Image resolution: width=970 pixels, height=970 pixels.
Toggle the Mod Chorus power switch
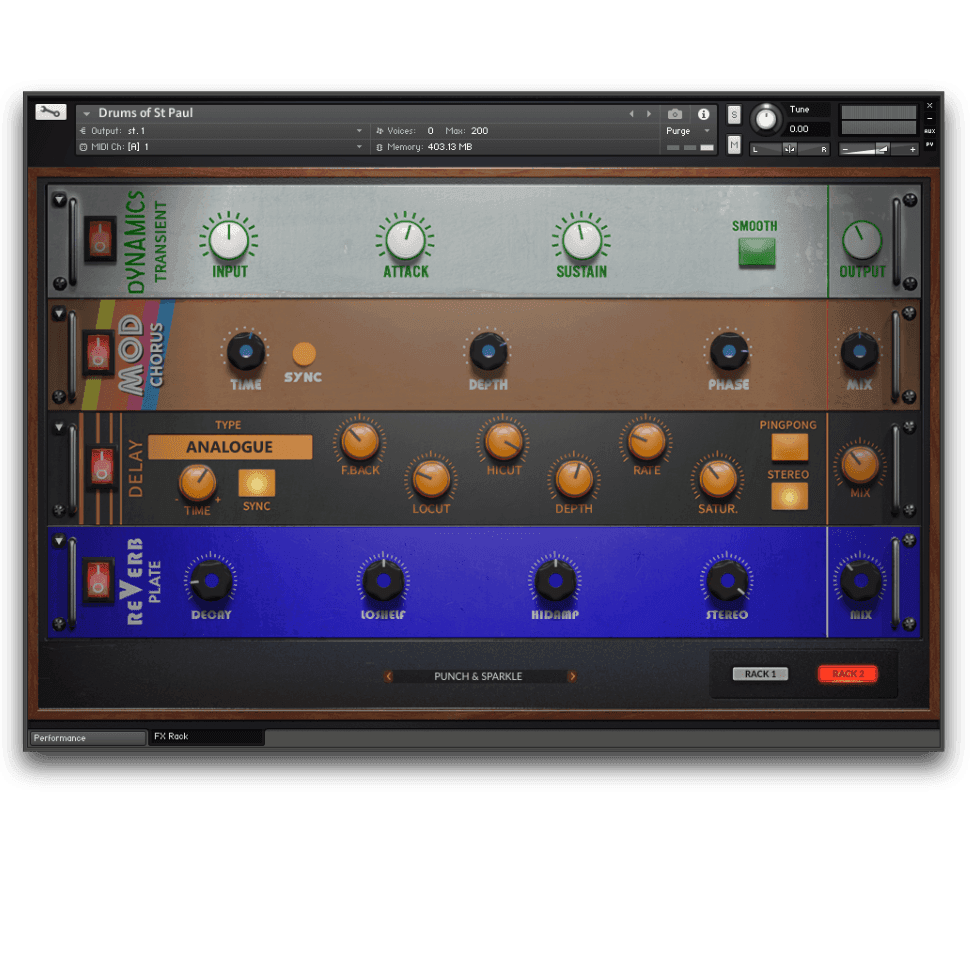click(x=98, y=353)
